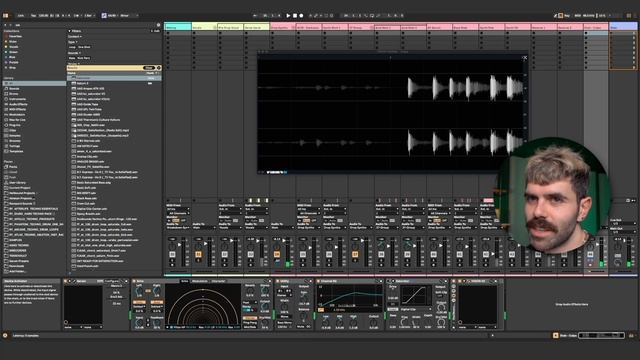Toggle the Scale Mode icon
The height and width of the screenshot is (360, 640).
click(104, 16)
